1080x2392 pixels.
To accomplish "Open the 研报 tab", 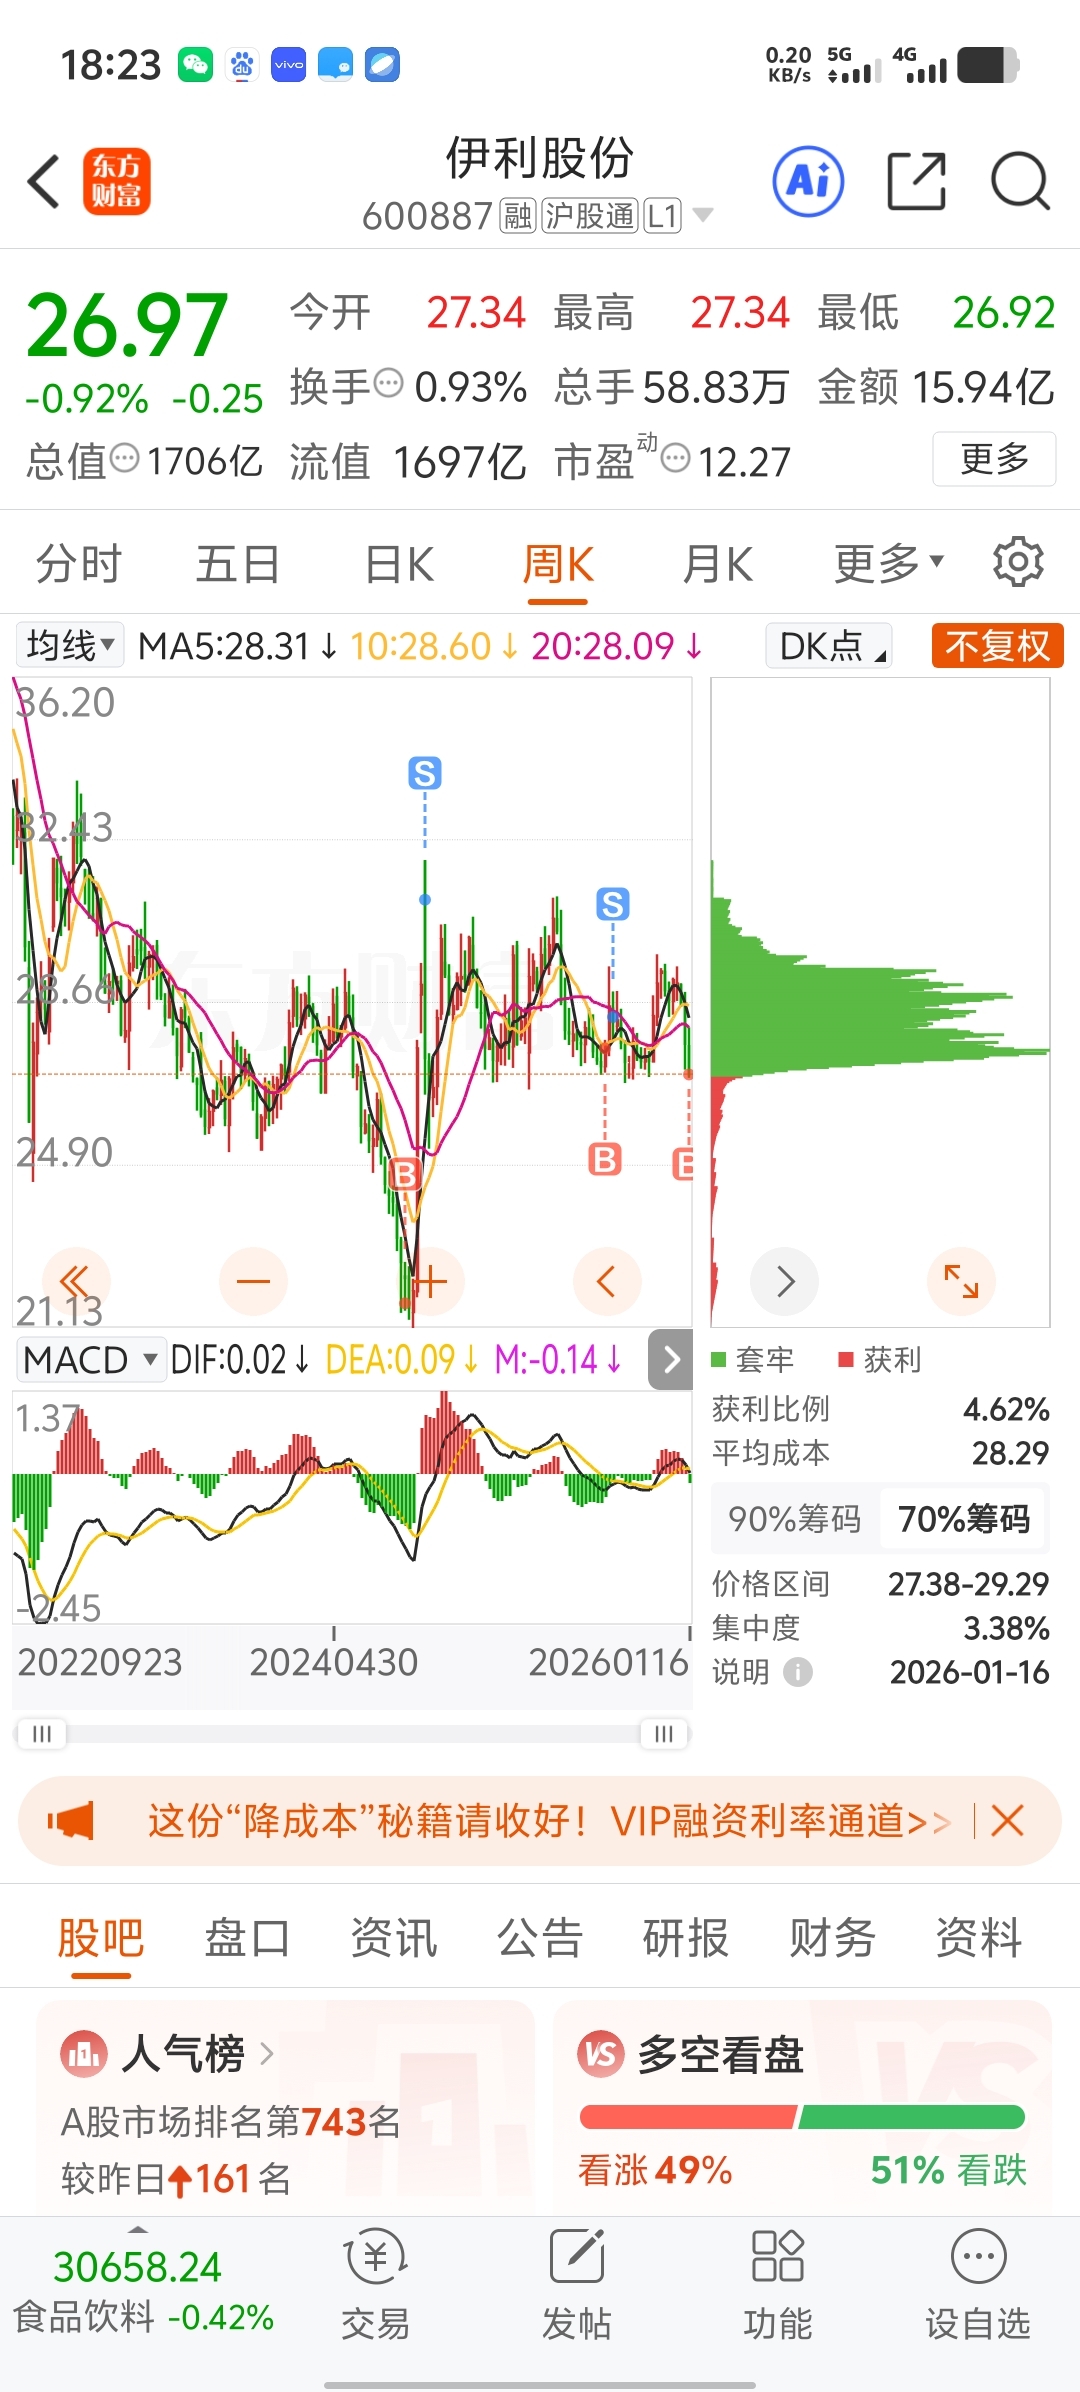I will (686, 1938).
